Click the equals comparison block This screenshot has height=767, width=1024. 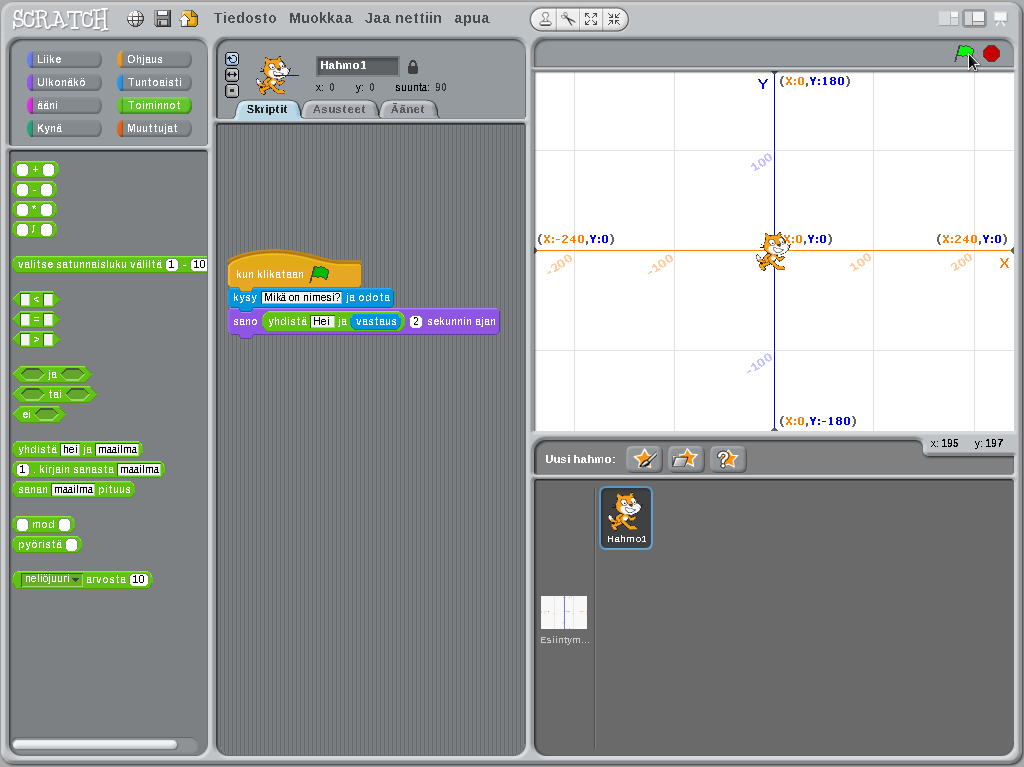coord(37,319)
